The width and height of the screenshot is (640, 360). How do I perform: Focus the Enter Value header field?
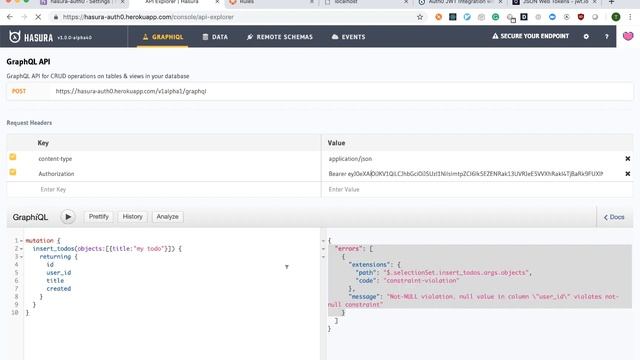pyautogui.click(x=477, y=189)
